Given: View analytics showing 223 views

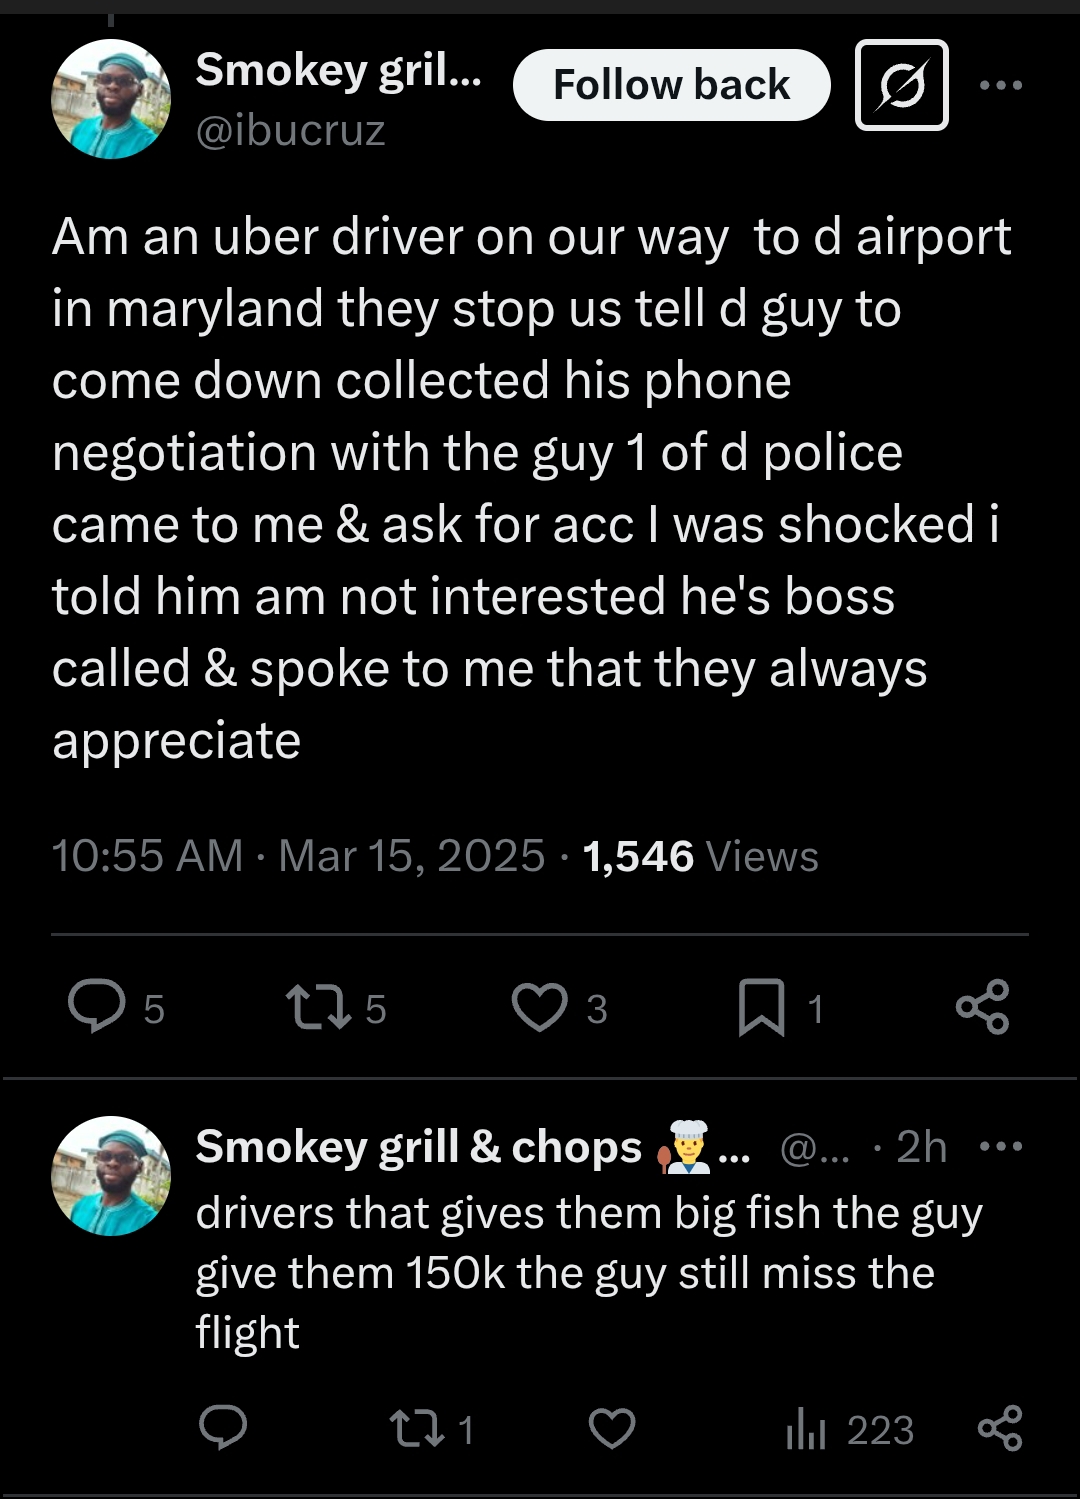Looking at the screenshot, I should pos(806,1428).
